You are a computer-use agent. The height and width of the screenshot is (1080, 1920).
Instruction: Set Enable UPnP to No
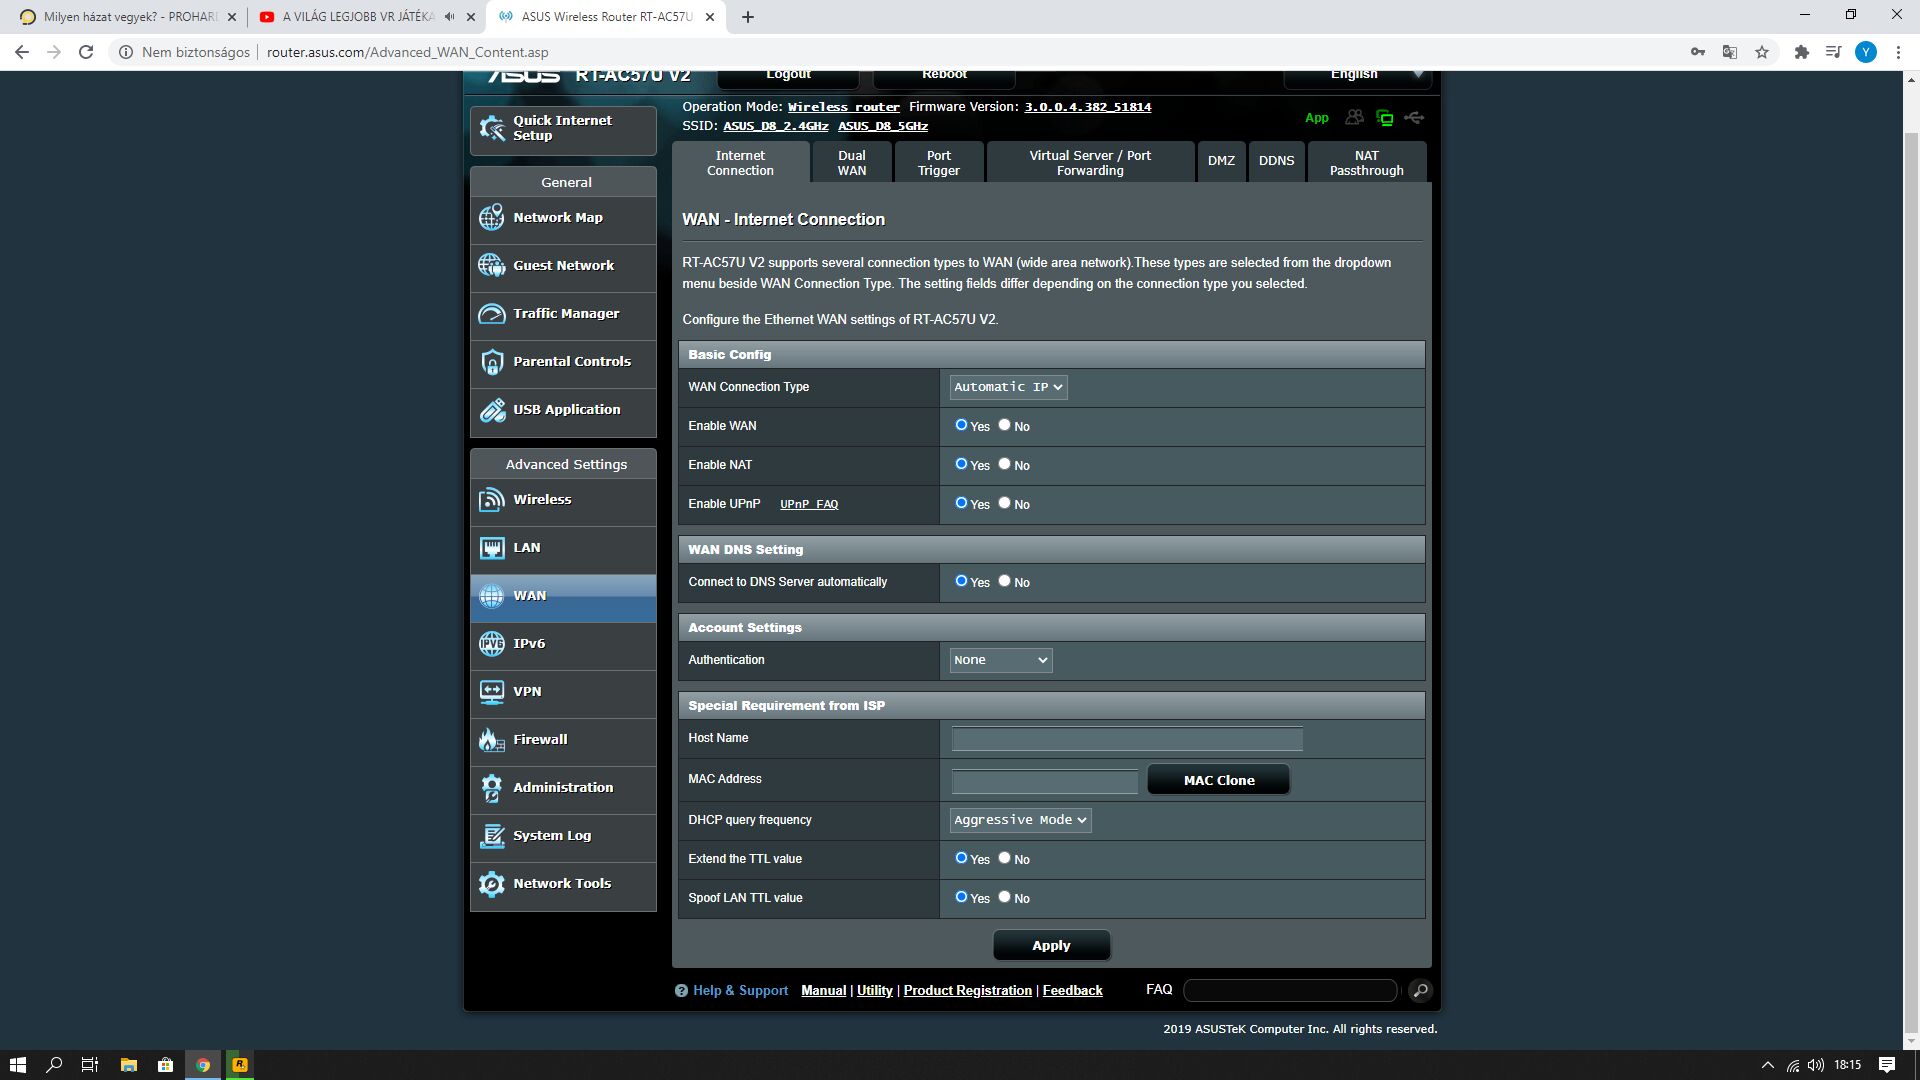tap(1004, 503)
